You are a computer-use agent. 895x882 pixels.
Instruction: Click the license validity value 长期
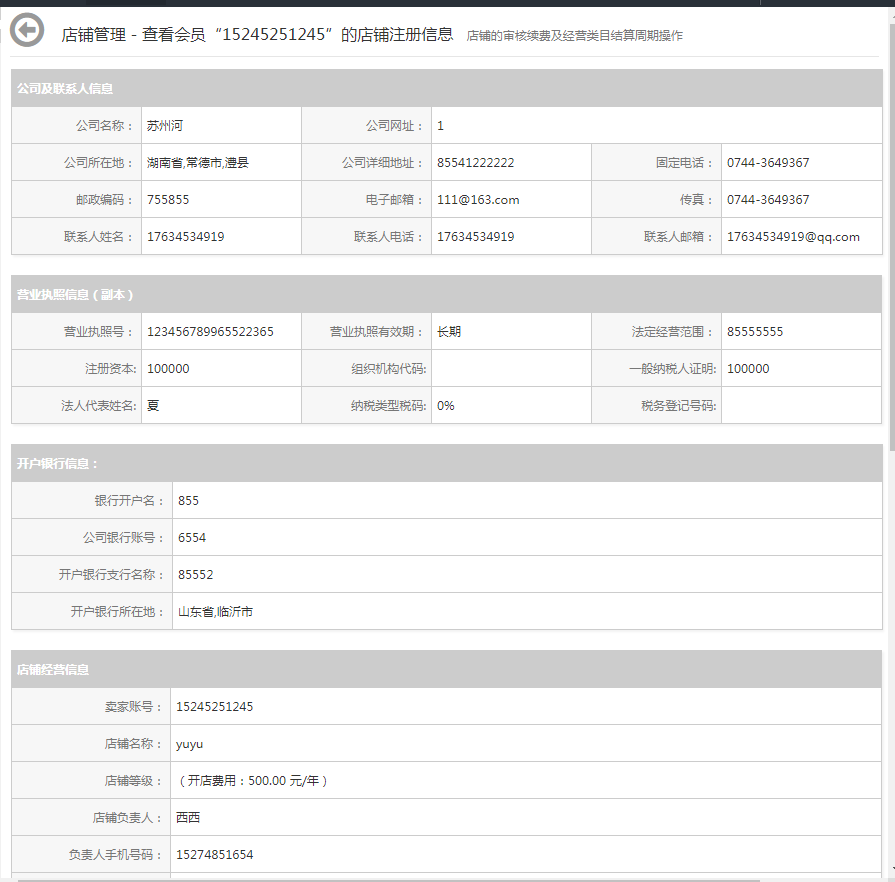[449, 332]
